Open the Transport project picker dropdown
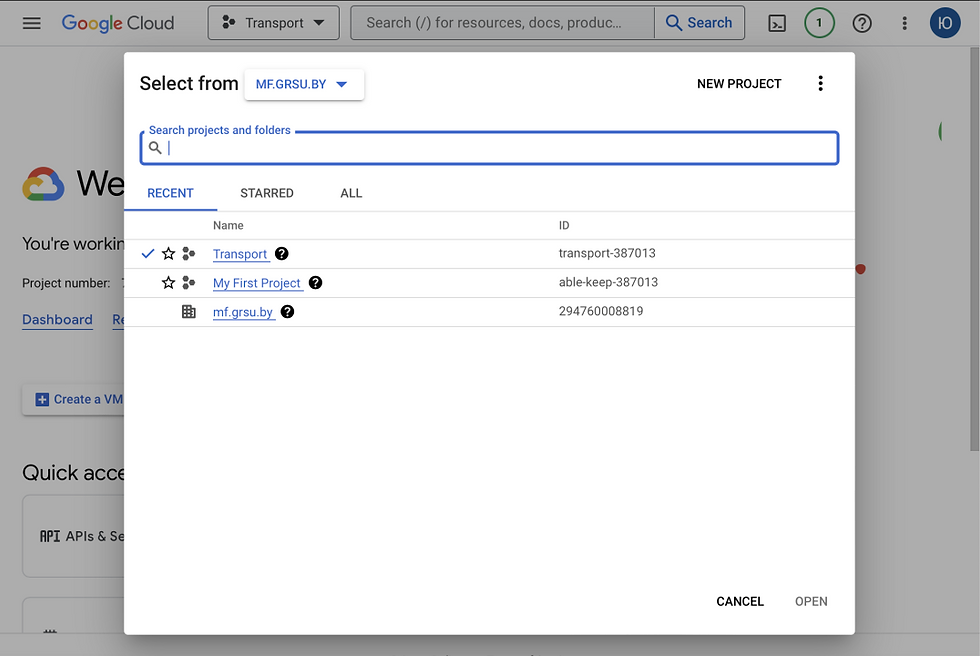980x656 pixels. point(274,23)
